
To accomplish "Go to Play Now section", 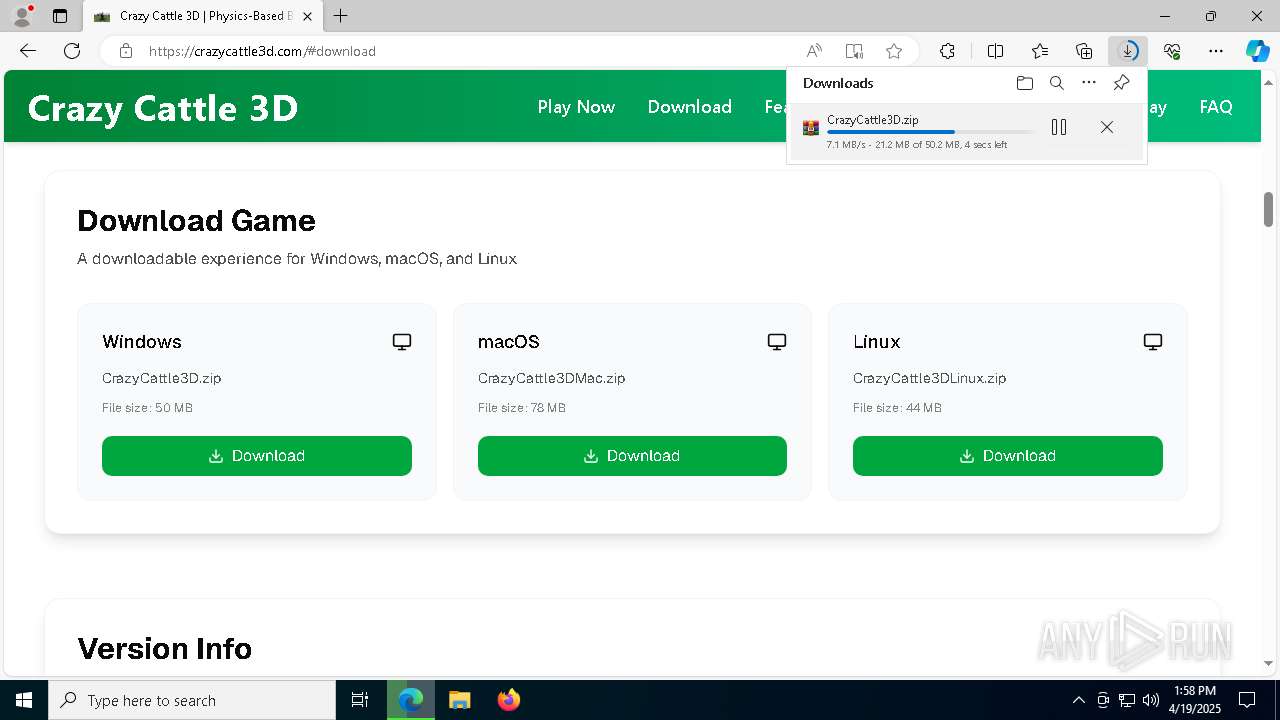I will click(x=576, y=107).
